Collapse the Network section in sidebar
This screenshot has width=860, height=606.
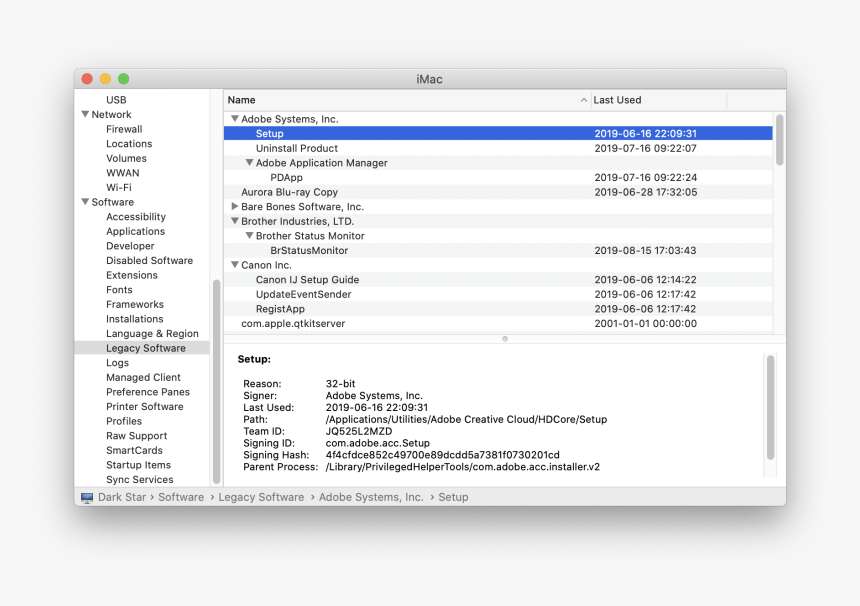(x=85, y=115)
